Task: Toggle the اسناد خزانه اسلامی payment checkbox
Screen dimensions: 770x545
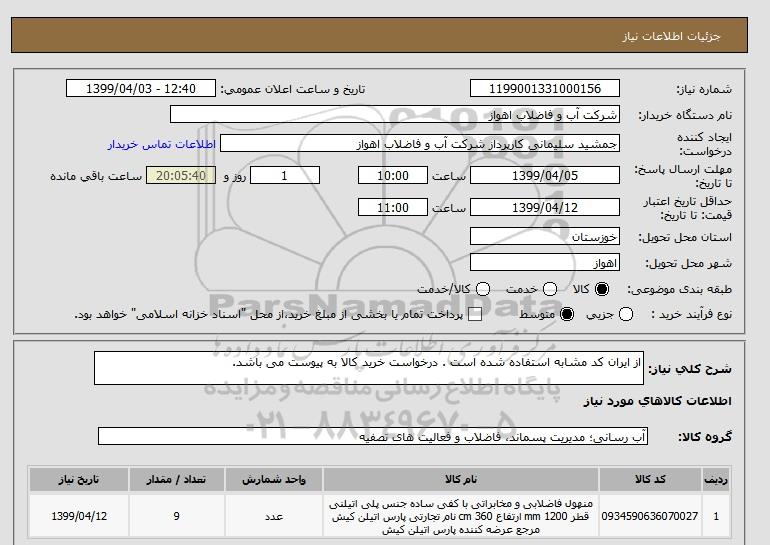Action: tap(475, 315)
